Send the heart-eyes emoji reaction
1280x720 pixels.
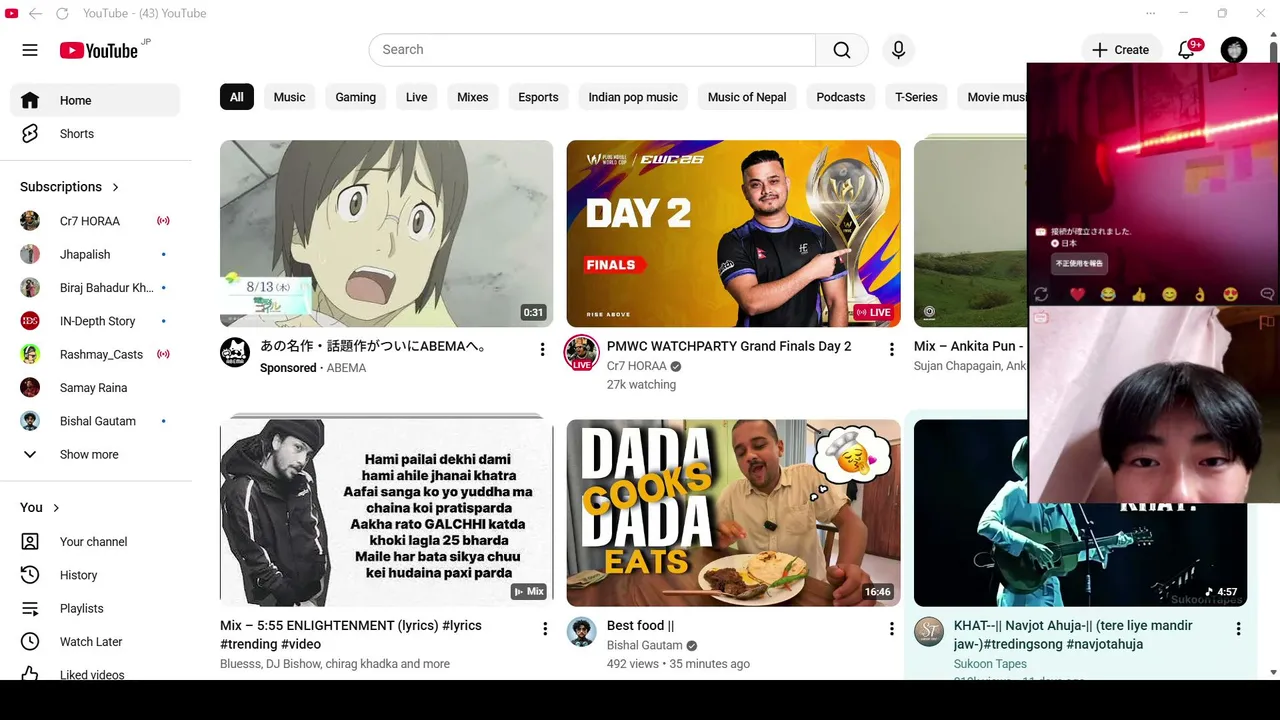click(x=1231, y=294)
